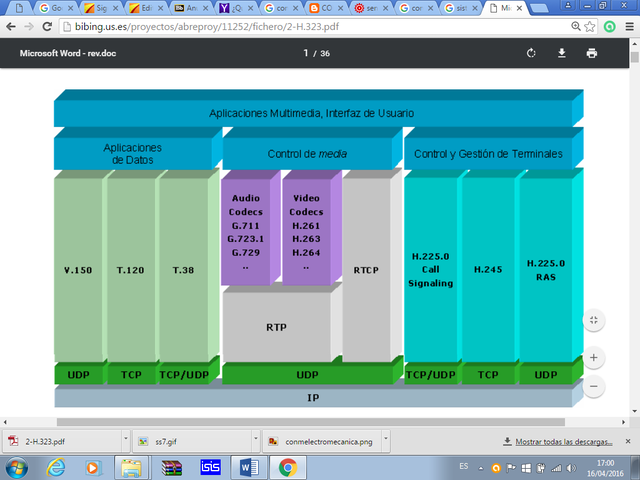Switch to the Edi browser tab
640x480 pixels.
pyautogui.click(x=145, y=8)
